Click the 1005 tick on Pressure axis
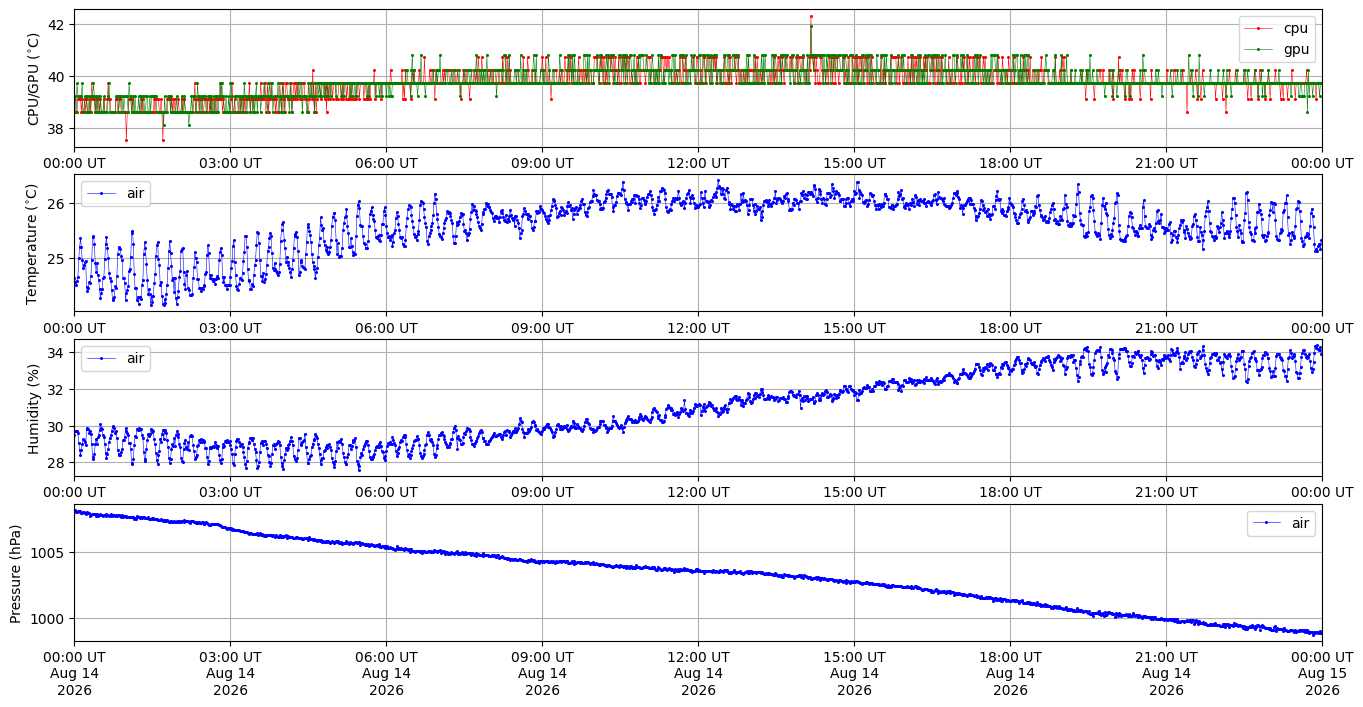1363x707 pixels. (x=51, y=552)
